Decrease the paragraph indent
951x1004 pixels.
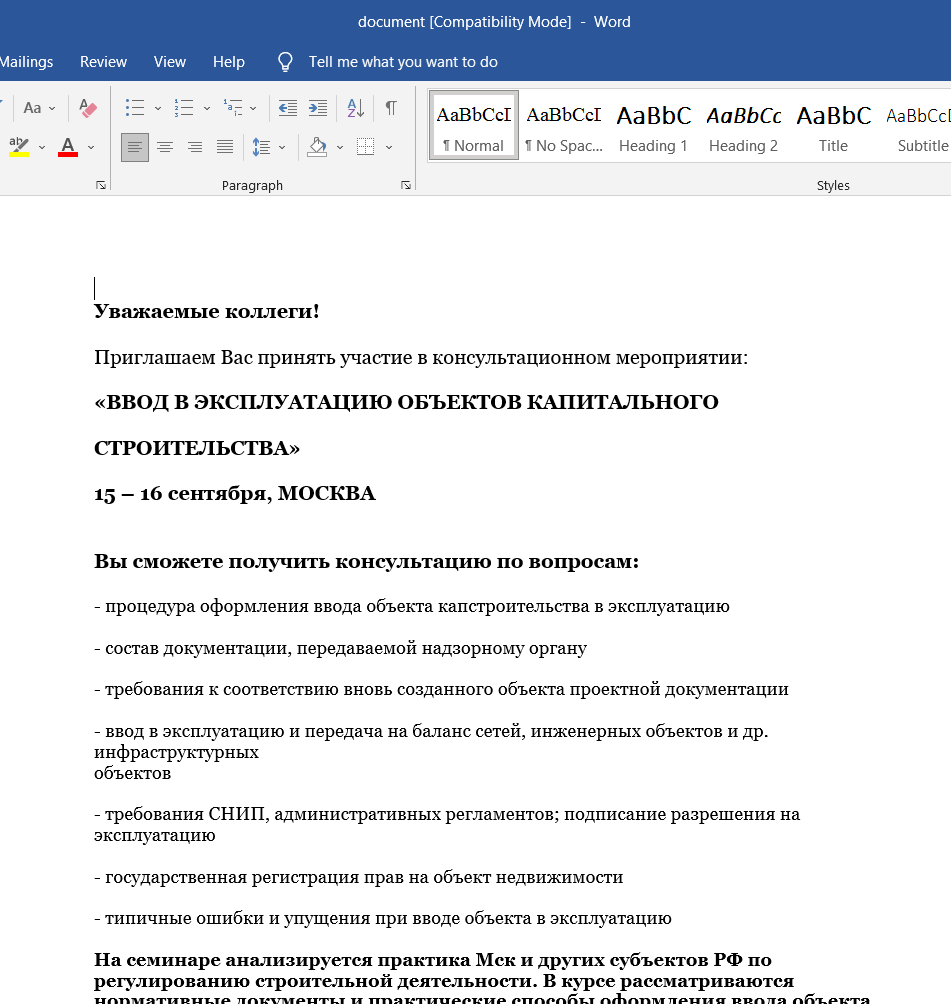[287, 108]
